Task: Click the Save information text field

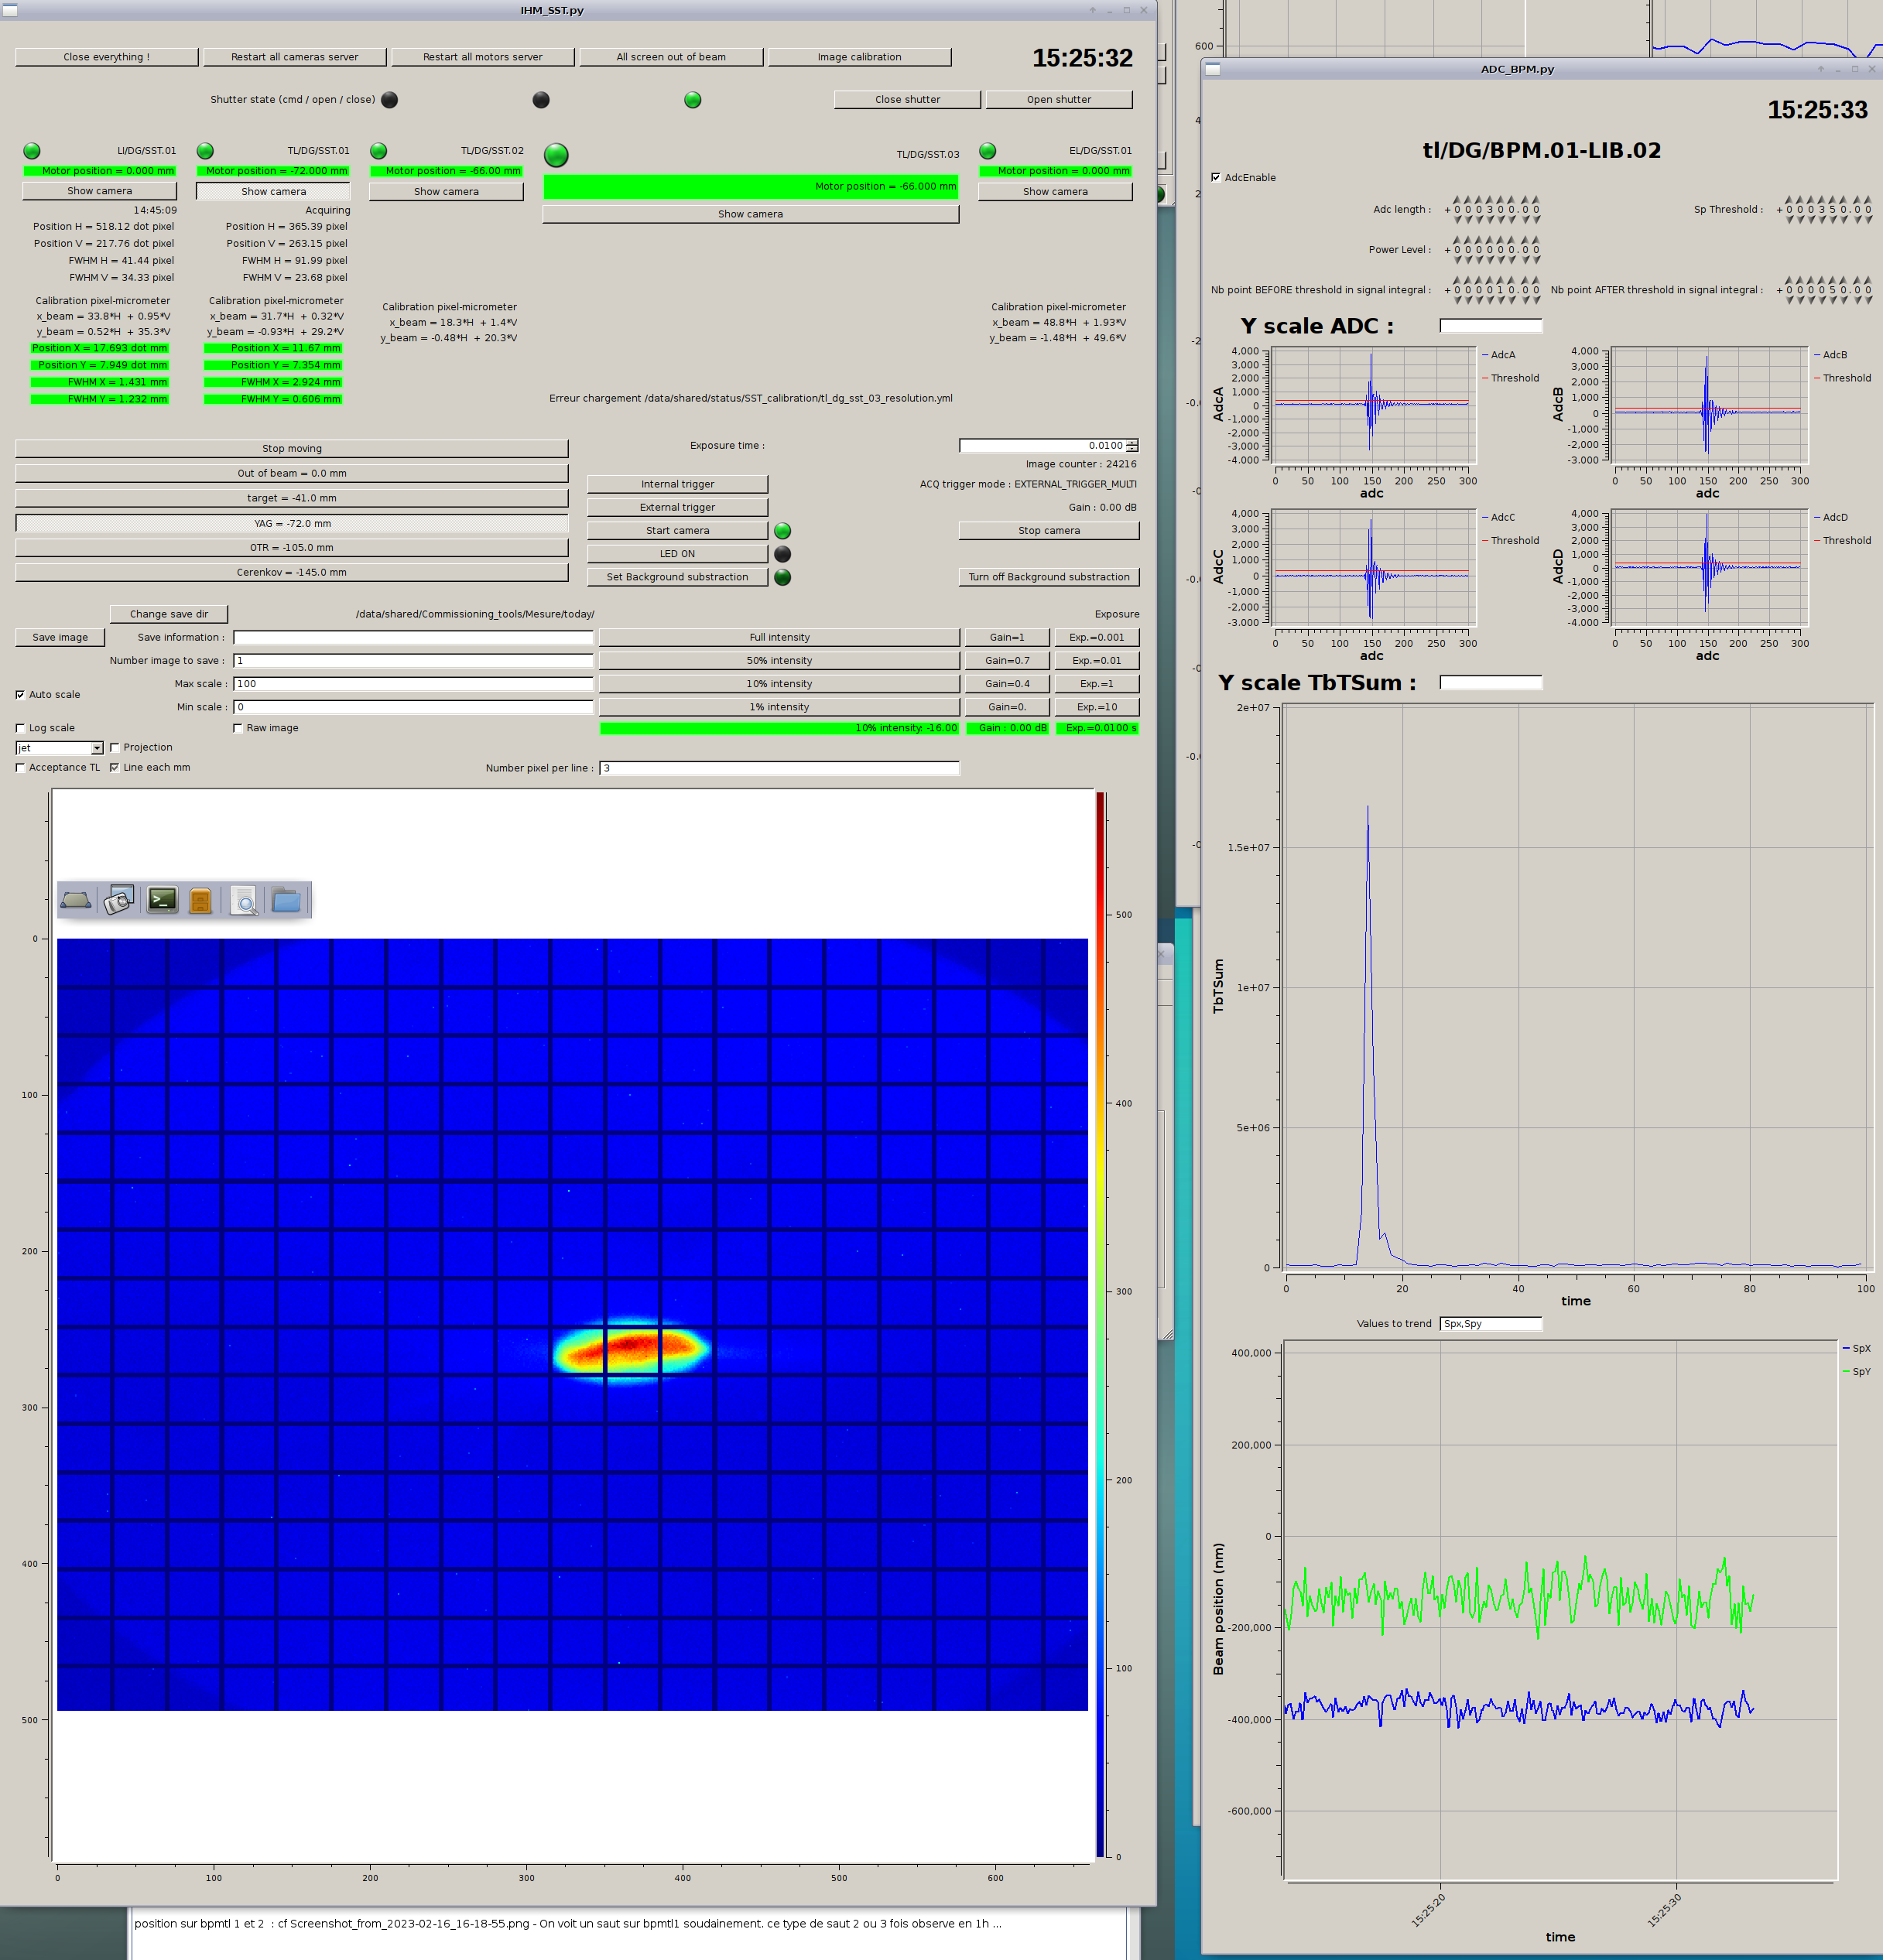Action: 413,637
